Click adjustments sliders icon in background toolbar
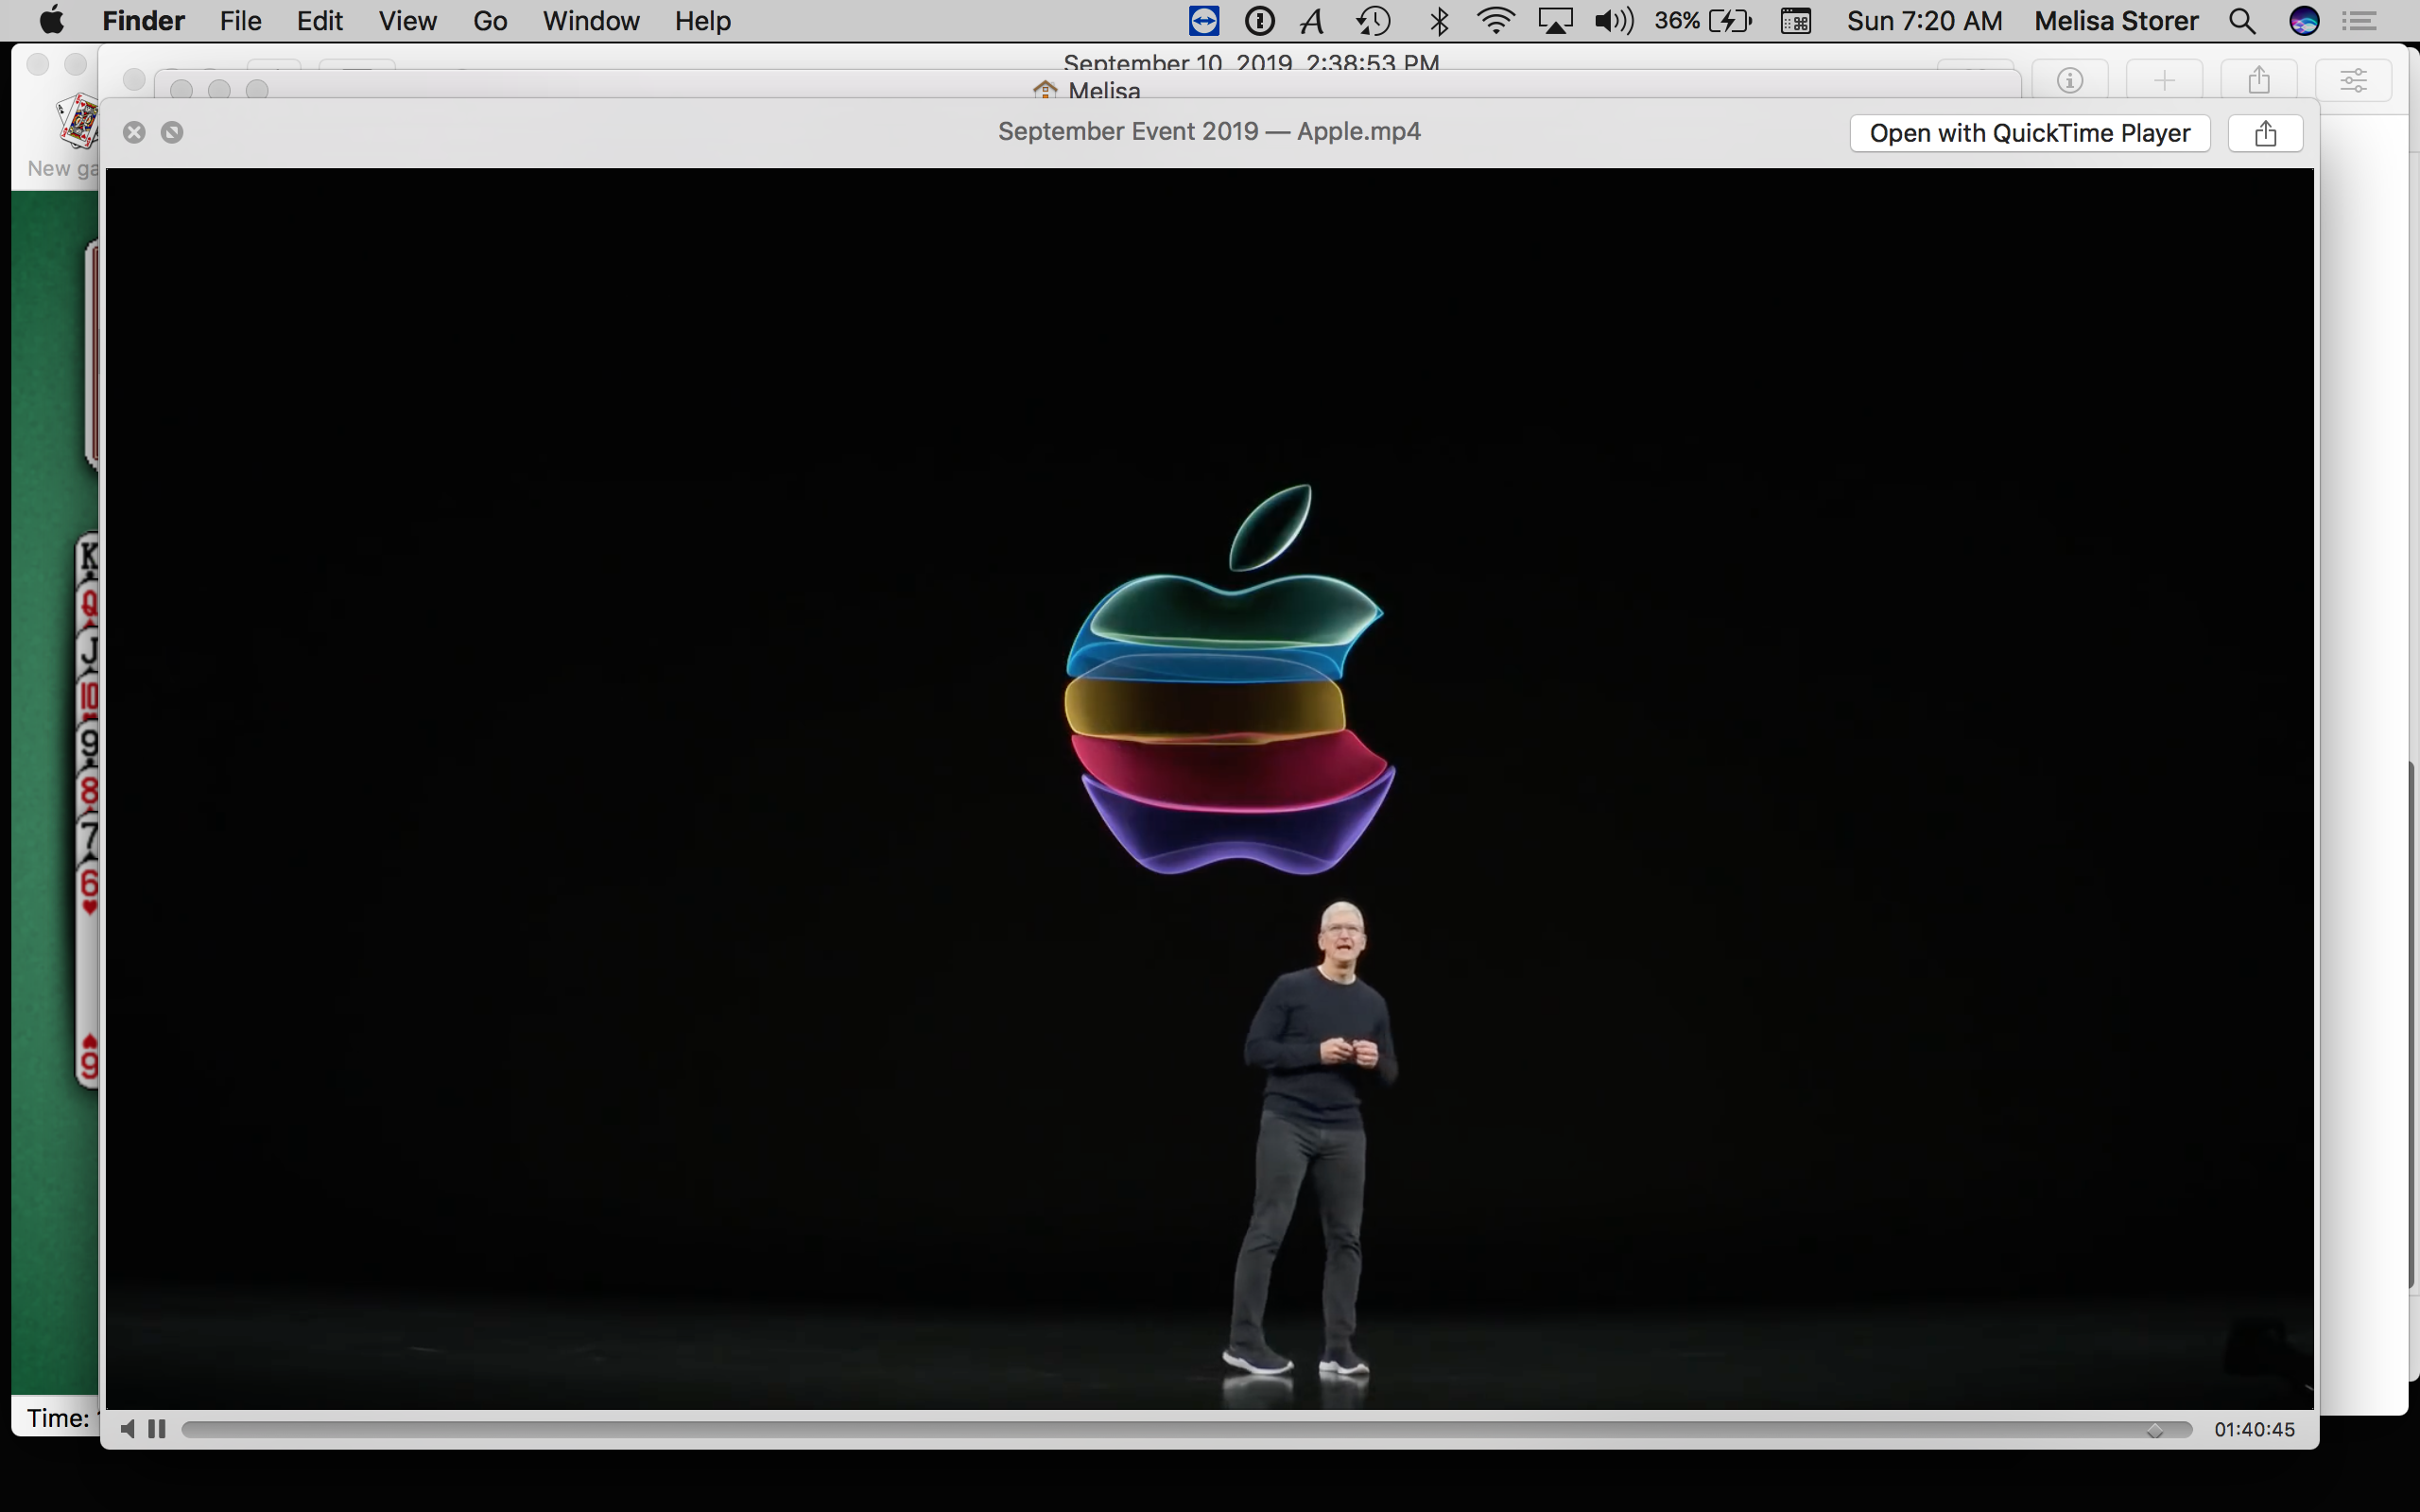2420x1512 pixels. (x=2354, y=80)
